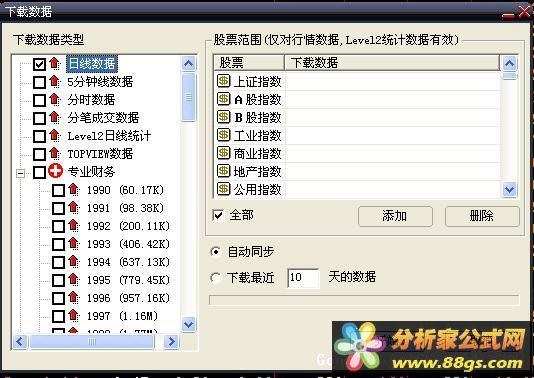Click the tree horizontal scroll-right arrow

(171, 341)
